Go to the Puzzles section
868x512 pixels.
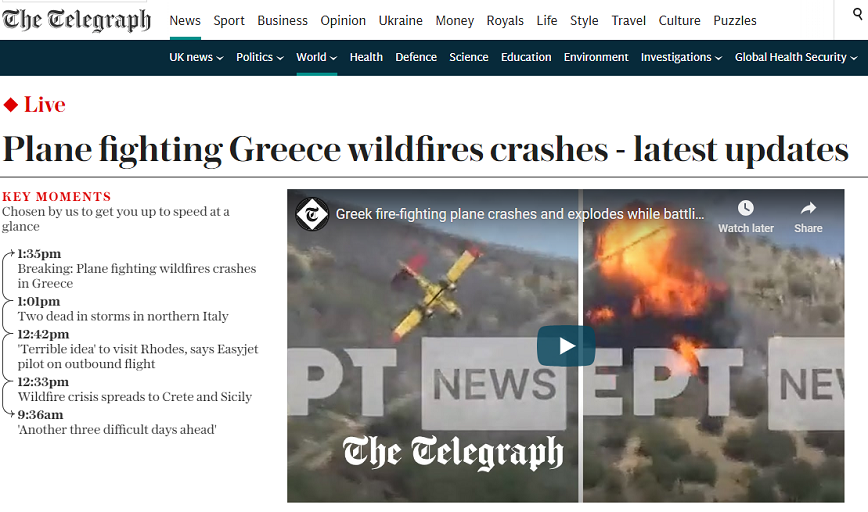[735, 20]
